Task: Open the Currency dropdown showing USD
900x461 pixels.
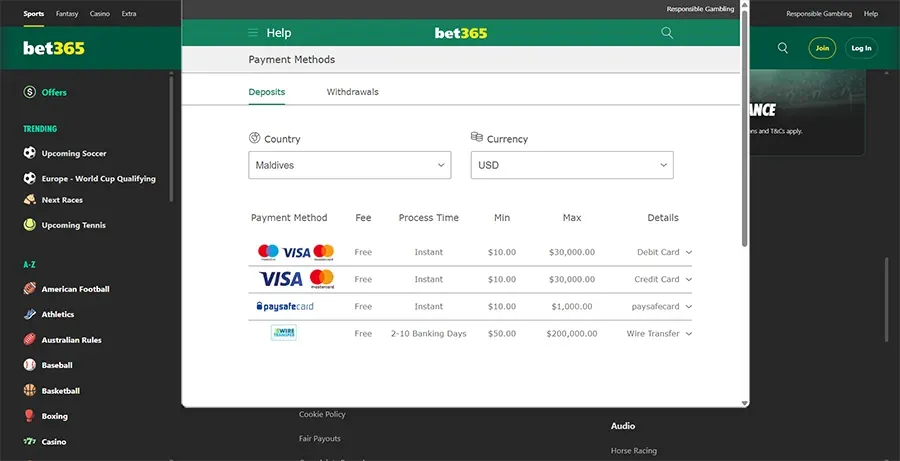Action: pos(572,165)
